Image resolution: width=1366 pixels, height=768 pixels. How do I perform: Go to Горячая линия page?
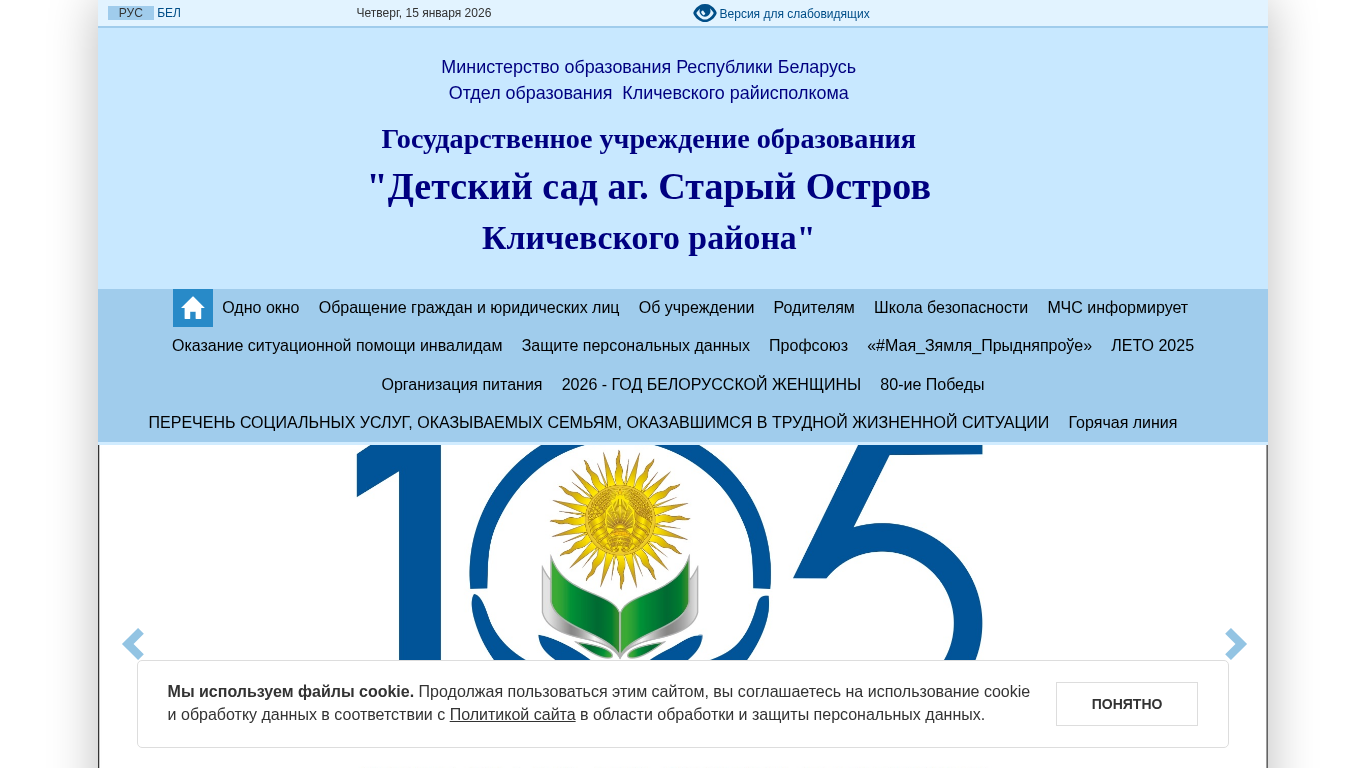click(1123, 423)
